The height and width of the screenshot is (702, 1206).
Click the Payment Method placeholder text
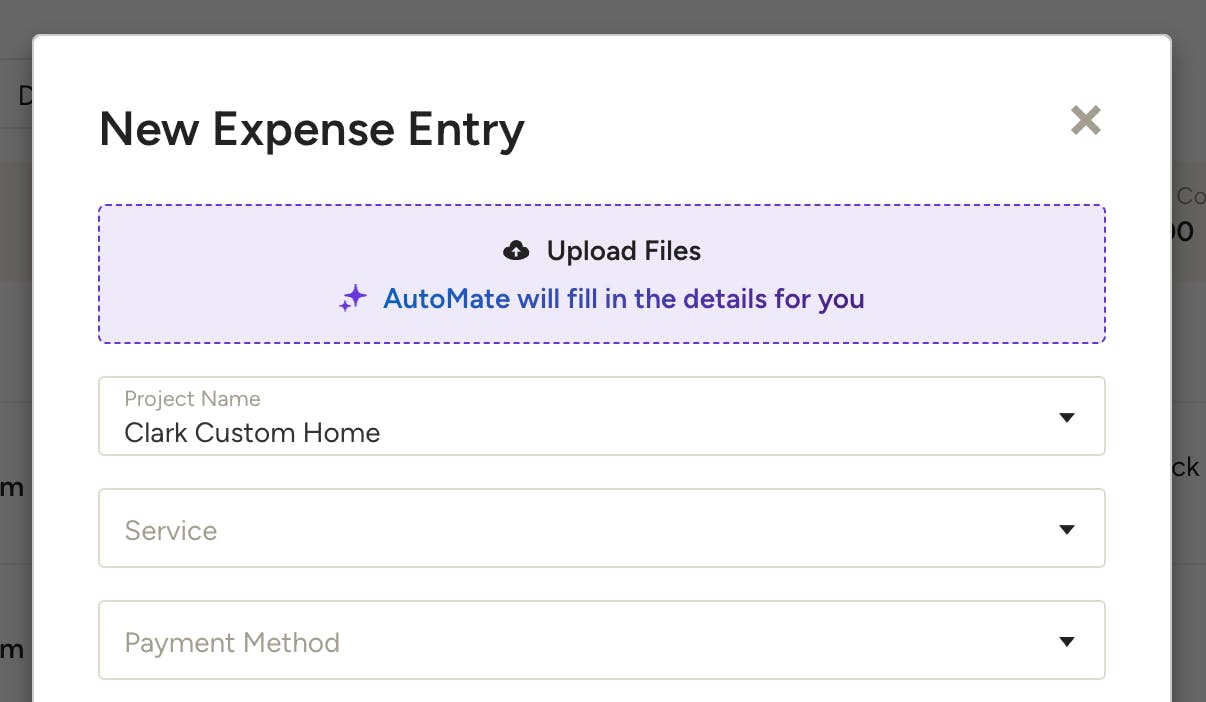pos(232,642)
